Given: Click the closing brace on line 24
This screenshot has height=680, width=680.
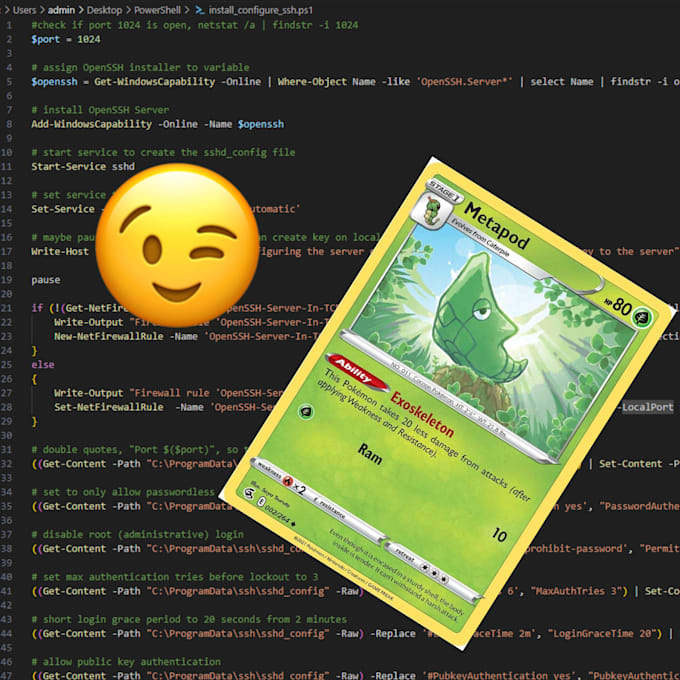Looking at the screenshot, I should click(x=34, y=350).
